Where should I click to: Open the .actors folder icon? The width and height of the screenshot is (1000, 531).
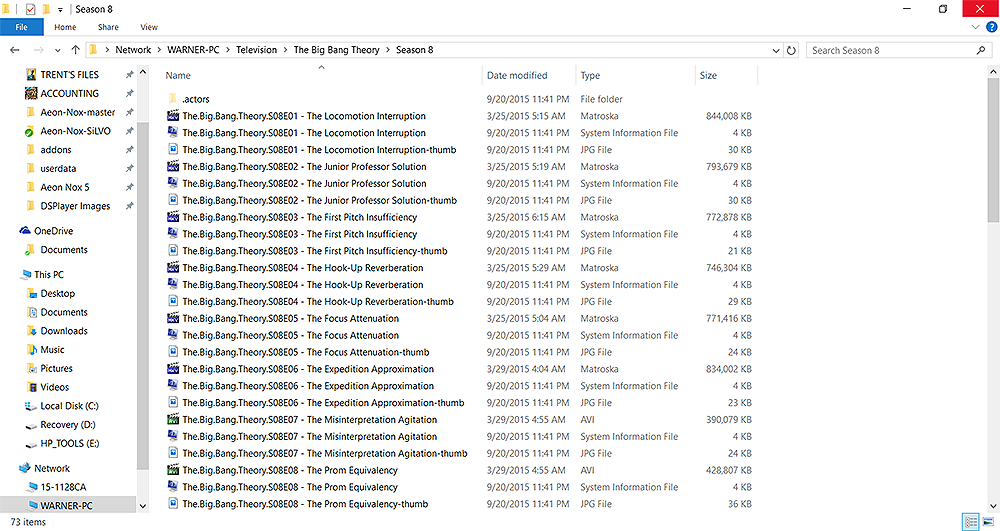click(x=172, y=99)
